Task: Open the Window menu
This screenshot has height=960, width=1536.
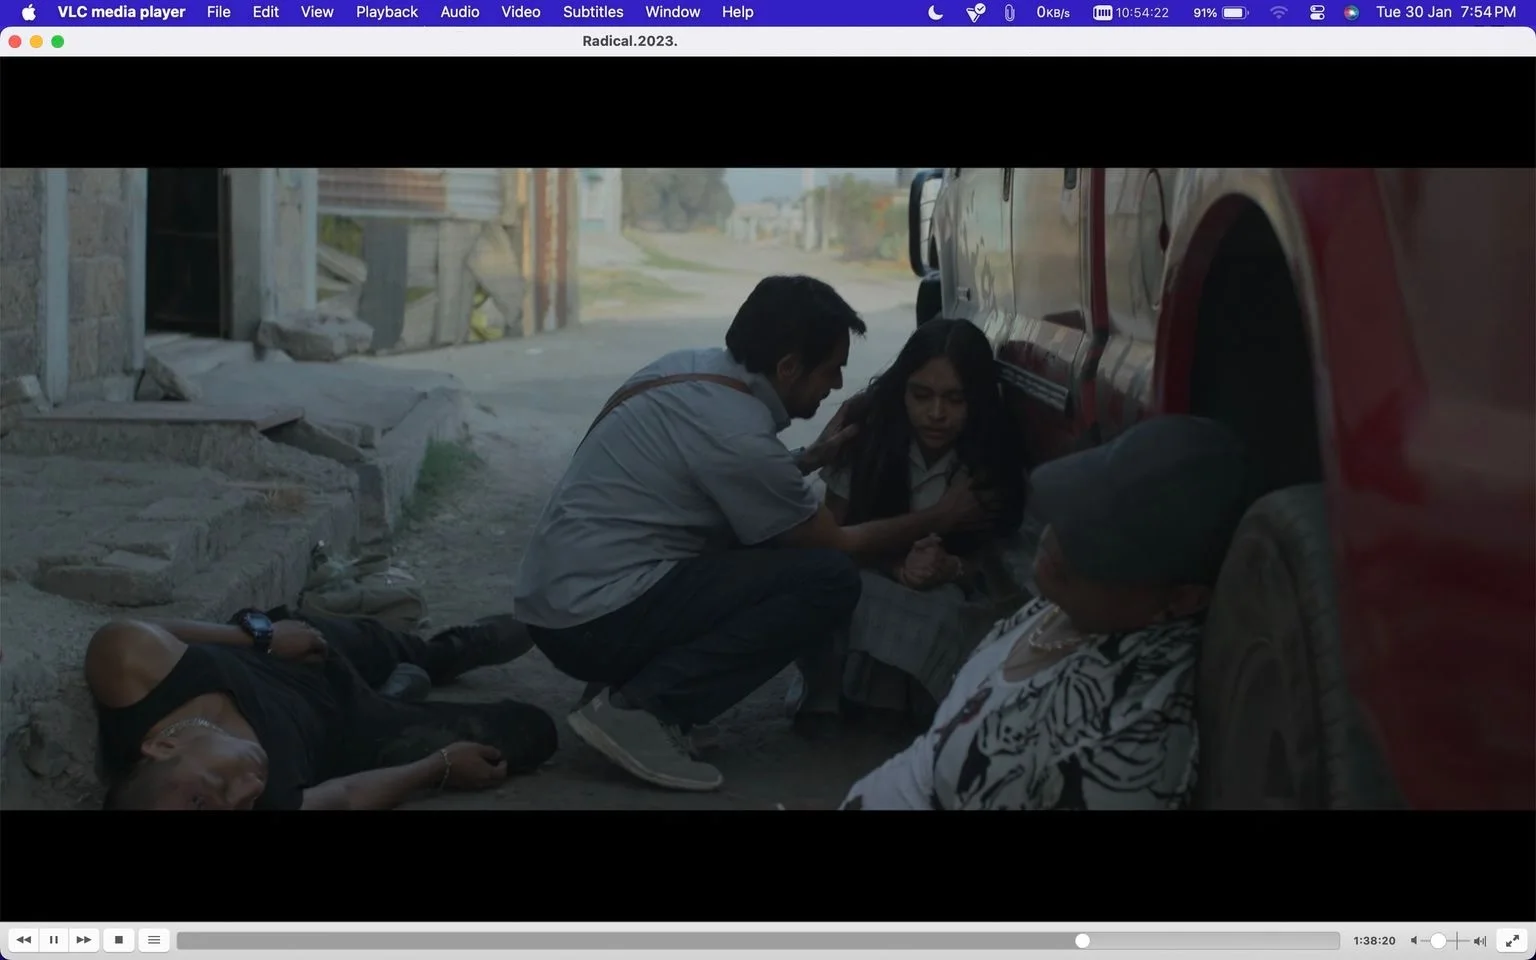Action: point(672,12)
